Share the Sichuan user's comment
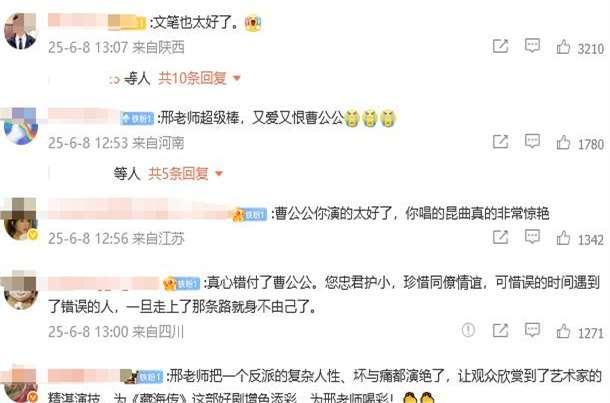610x403 pixels. click(500, 331)
